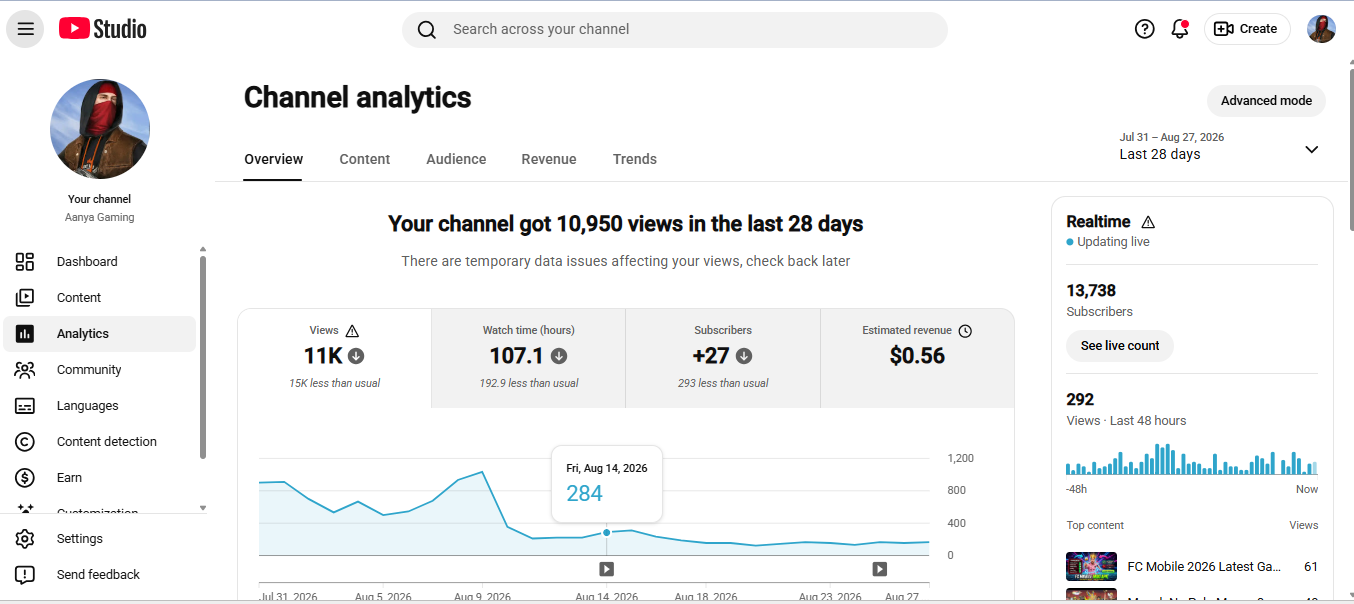This screenshot has width=1354, height=604.
Task: Click the YouTube Studio logo
Action: pyautogui.click(x=102, y=29)
